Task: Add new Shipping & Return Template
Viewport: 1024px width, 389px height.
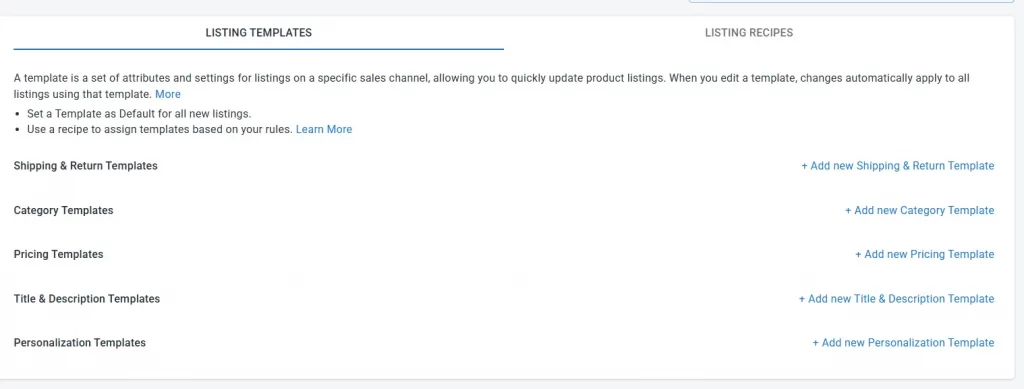Action: [898, 166]
